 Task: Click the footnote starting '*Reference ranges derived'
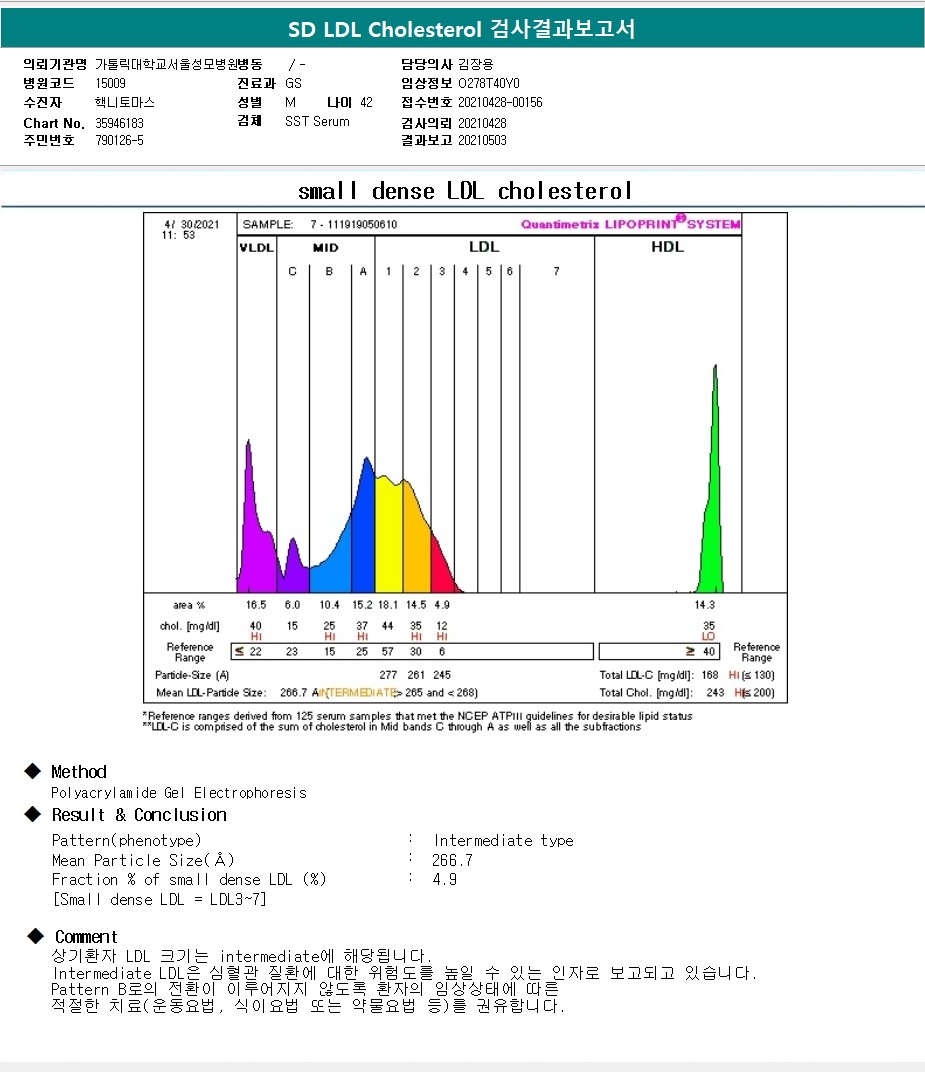(x=418, y=716)
